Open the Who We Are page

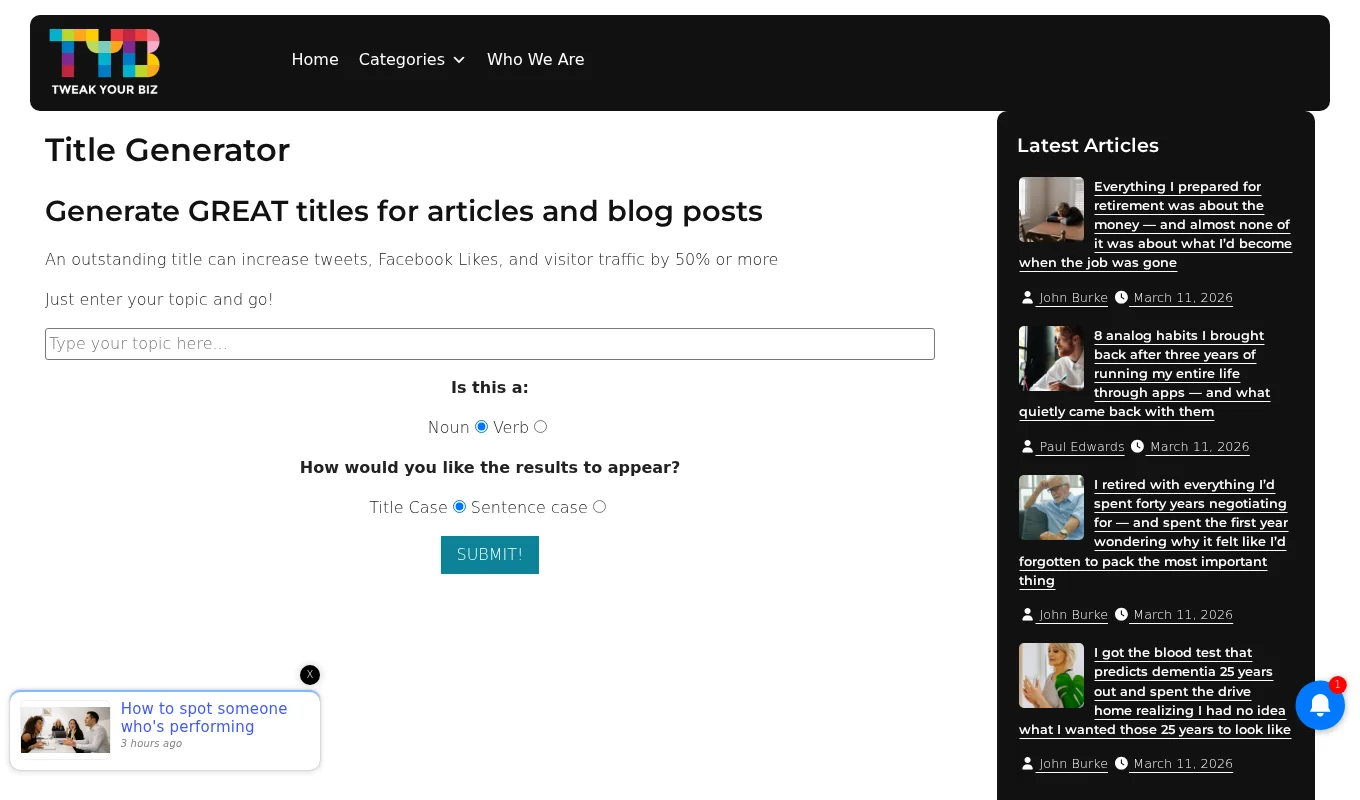click(x=535, y=60)
